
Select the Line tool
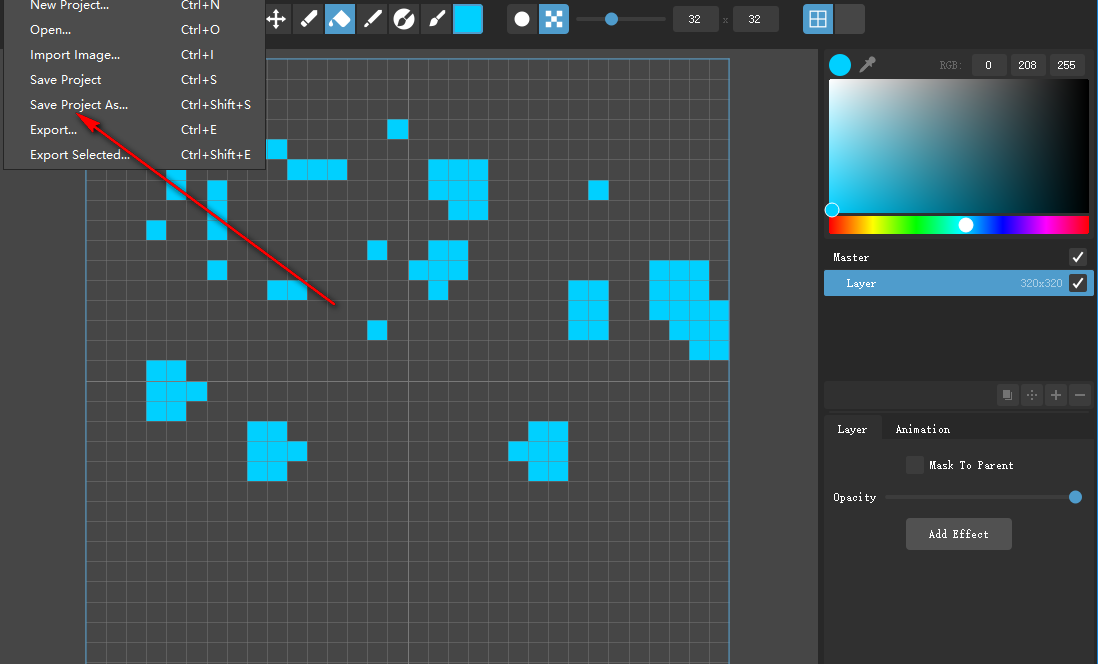372,18
